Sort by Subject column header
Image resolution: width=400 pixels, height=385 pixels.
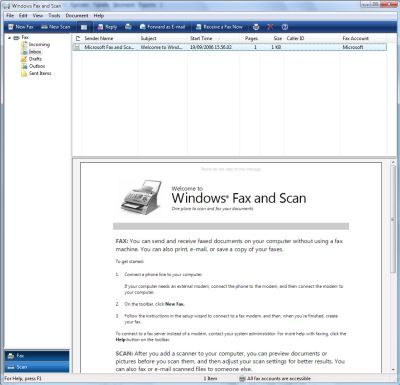[x=163, y=38]
